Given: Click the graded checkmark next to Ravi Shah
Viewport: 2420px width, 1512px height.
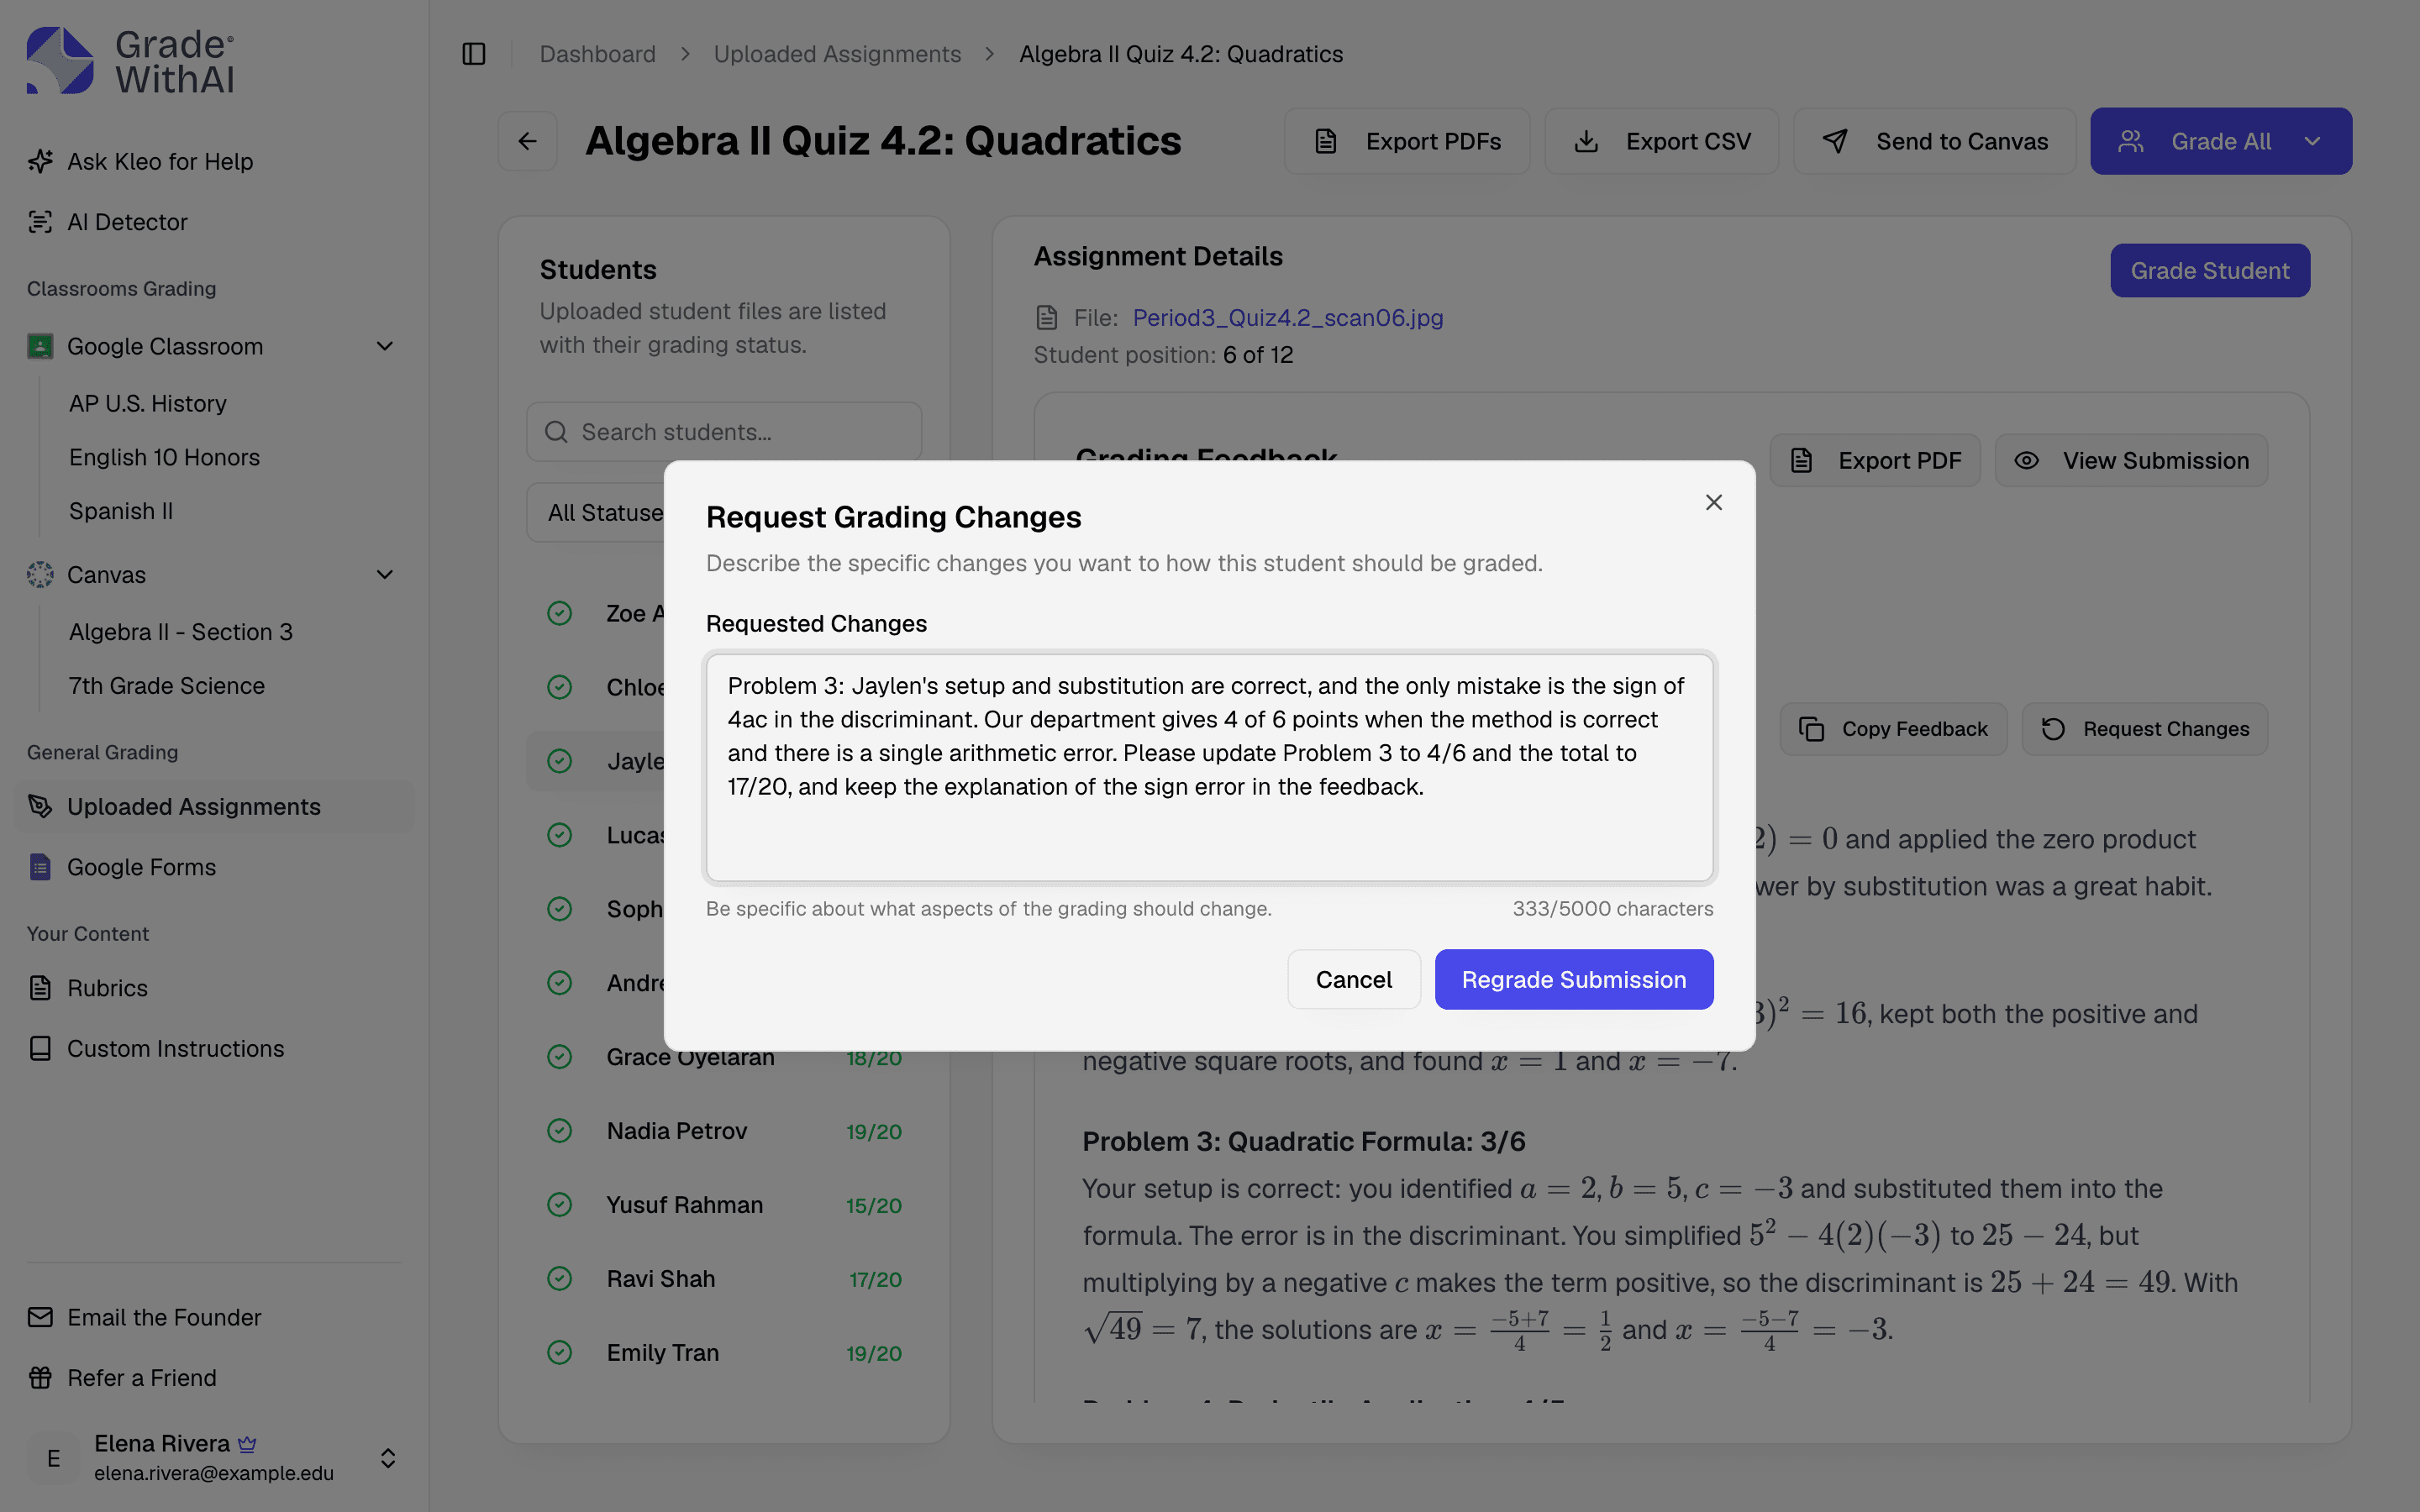Looking at the screenshot, I should pyautogui.click(x=560, y=1279).
